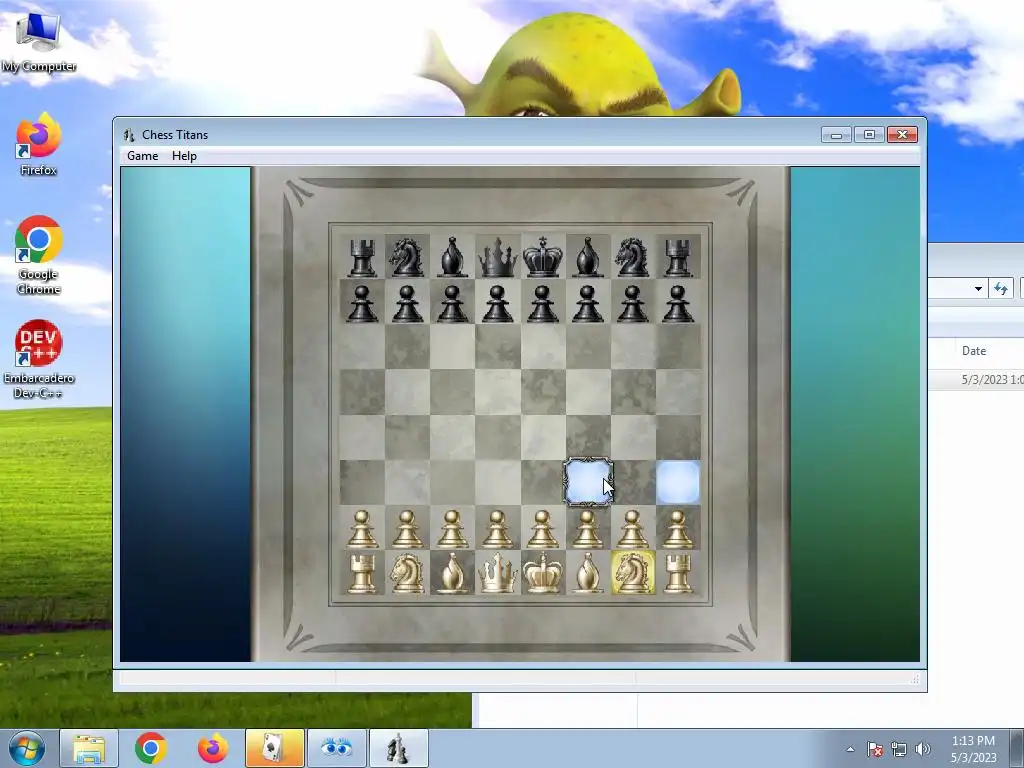Click the Date column header in background window
Screen dimensions: 1024x768
pyautogui.click(x=974, y=351)
